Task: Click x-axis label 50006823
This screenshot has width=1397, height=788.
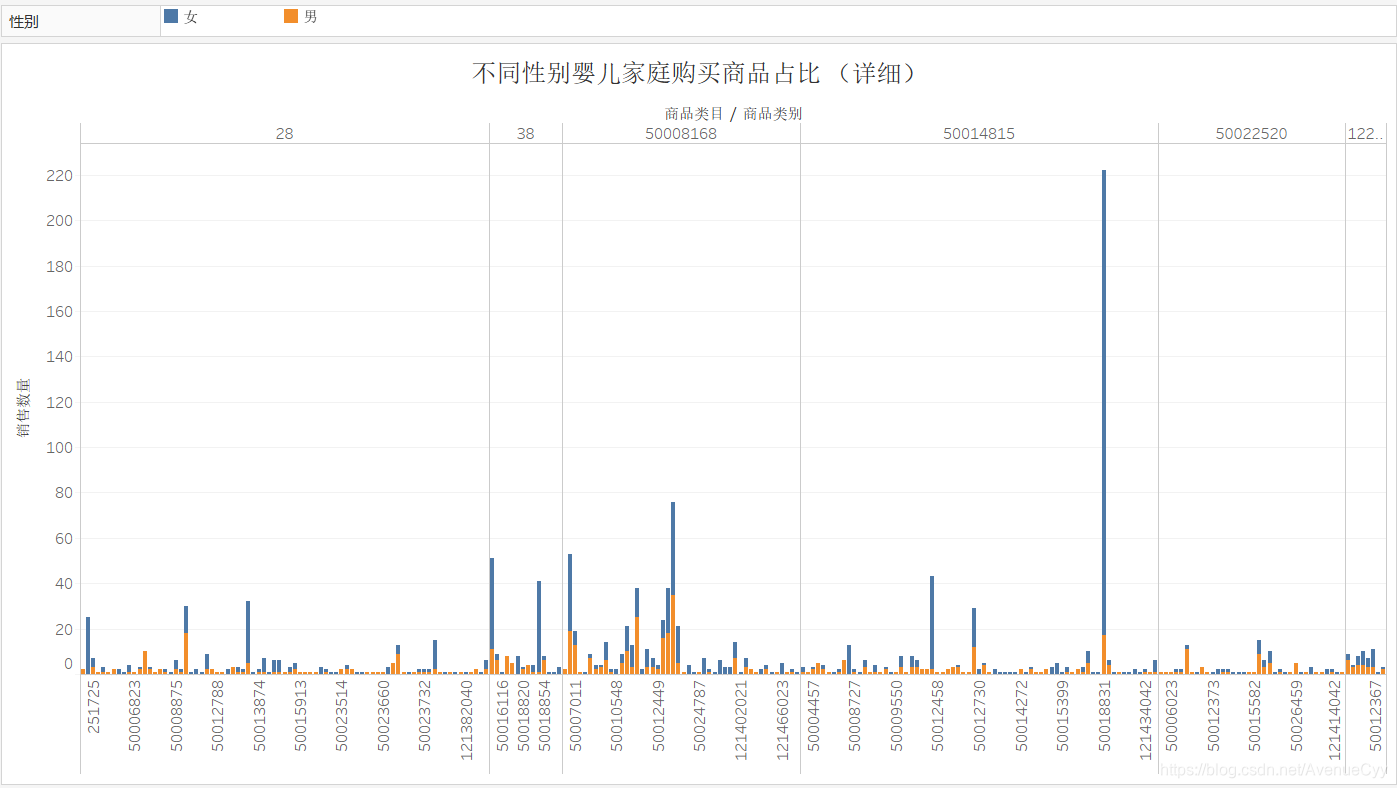Action: point(135,716)
